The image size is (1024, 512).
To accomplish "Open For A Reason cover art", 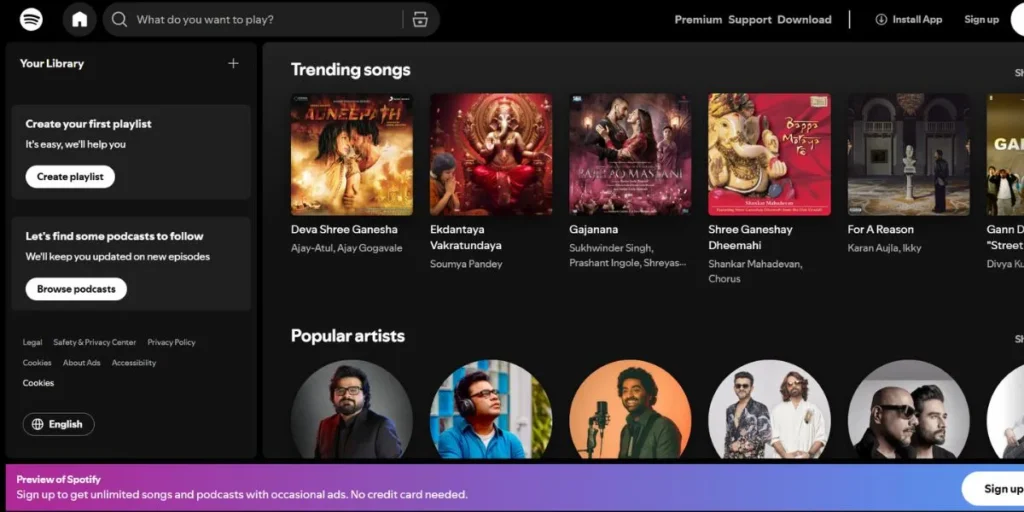I will [908, 154].
